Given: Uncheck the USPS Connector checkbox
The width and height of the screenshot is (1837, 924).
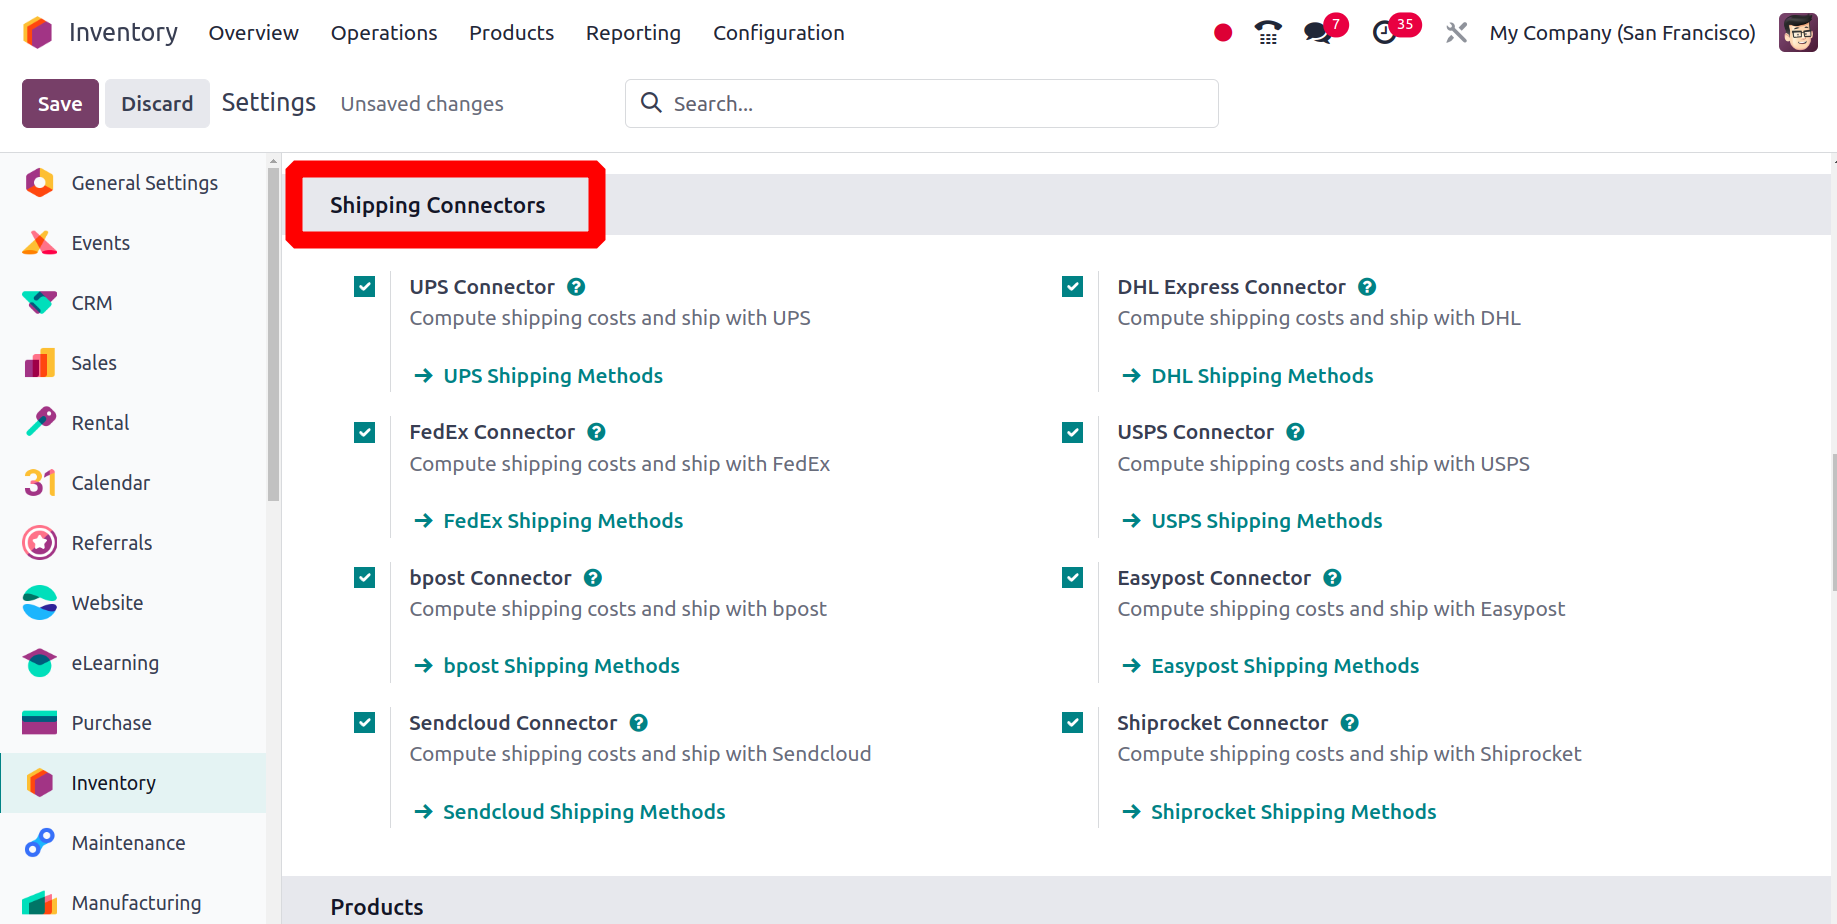Looking at the screenshot, I should point(1073,432).
